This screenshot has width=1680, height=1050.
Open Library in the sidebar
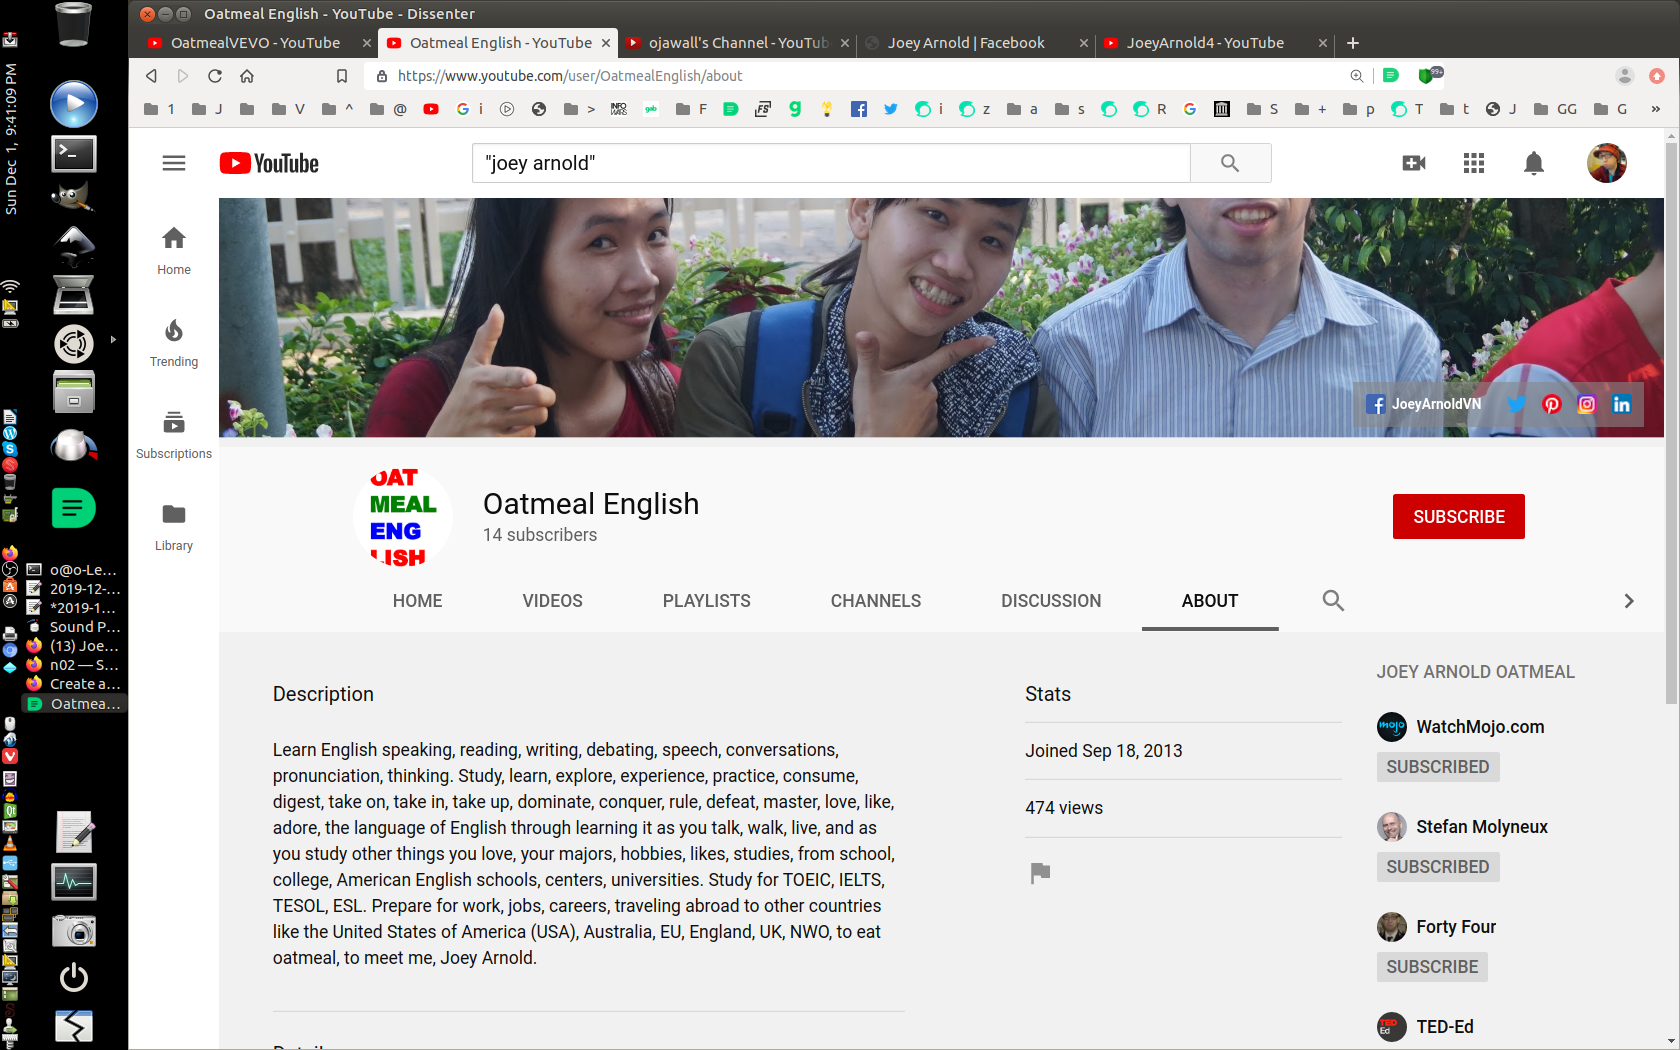pos(174,527)
